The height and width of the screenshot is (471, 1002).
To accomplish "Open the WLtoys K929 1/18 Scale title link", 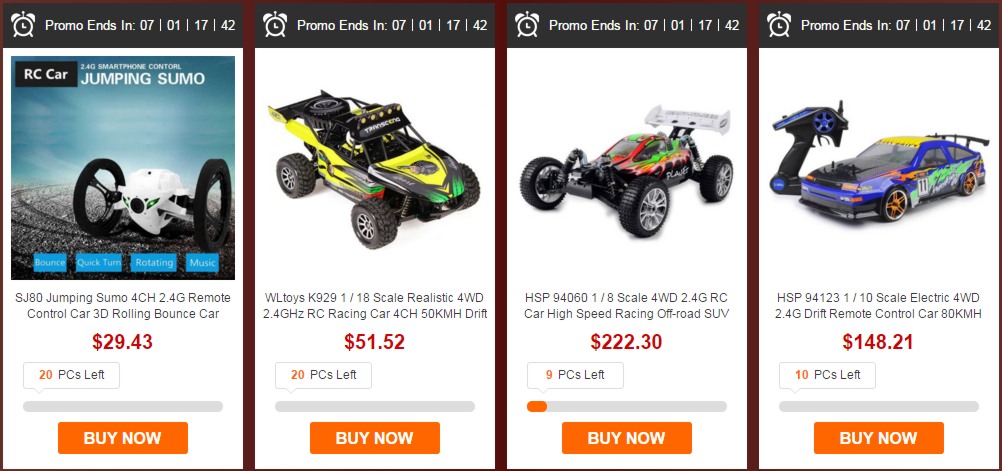I will point(374,306).
